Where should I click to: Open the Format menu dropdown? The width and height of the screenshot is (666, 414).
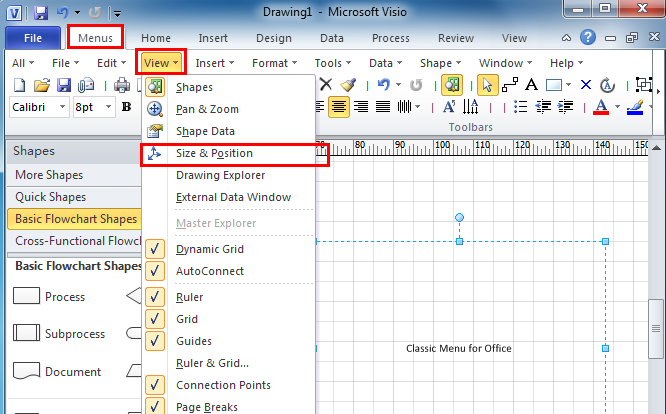coord(274,63)
